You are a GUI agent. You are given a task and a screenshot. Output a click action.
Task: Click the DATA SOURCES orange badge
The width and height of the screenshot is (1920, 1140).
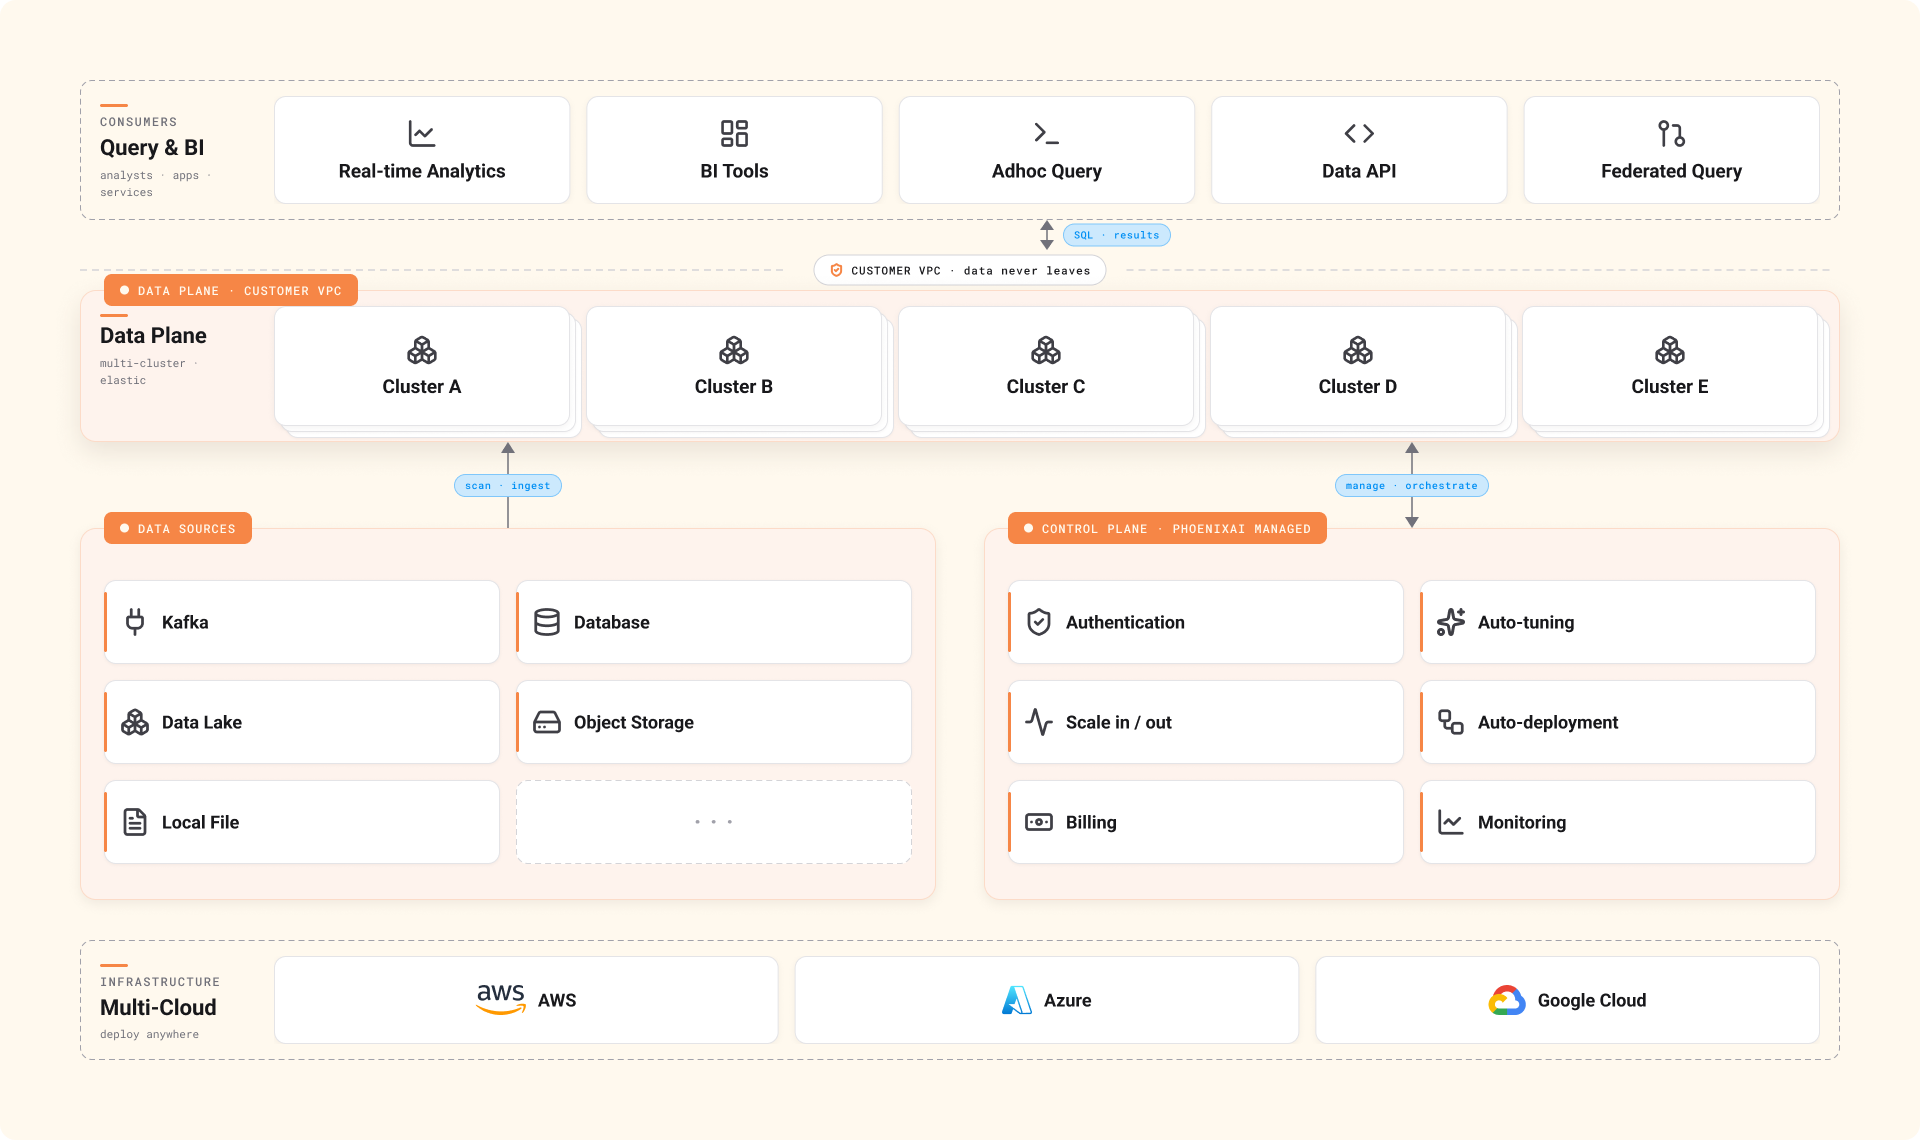click(x=178, y=528)
